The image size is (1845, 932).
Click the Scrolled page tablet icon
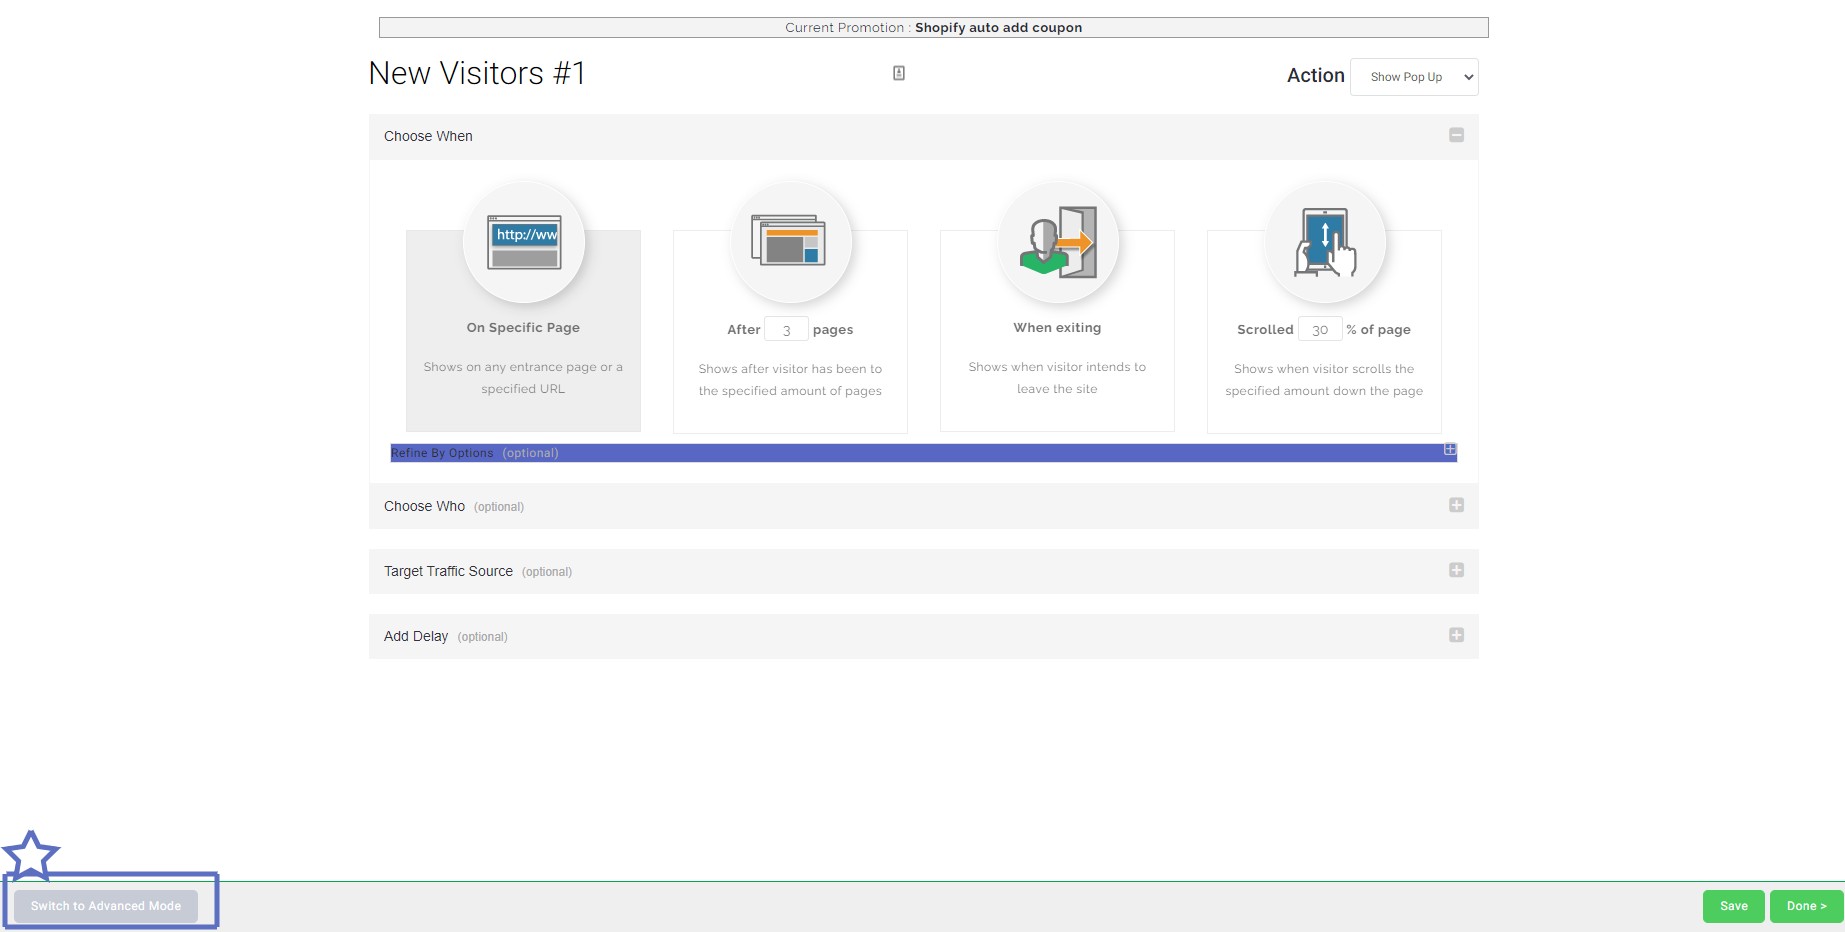(x=1324, y=242)
